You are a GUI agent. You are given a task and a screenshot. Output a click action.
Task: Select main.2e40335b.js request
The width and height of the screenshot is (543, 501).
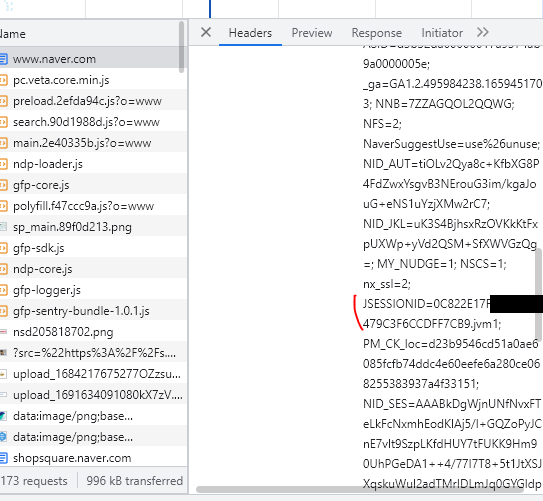[x=94, y=143]
